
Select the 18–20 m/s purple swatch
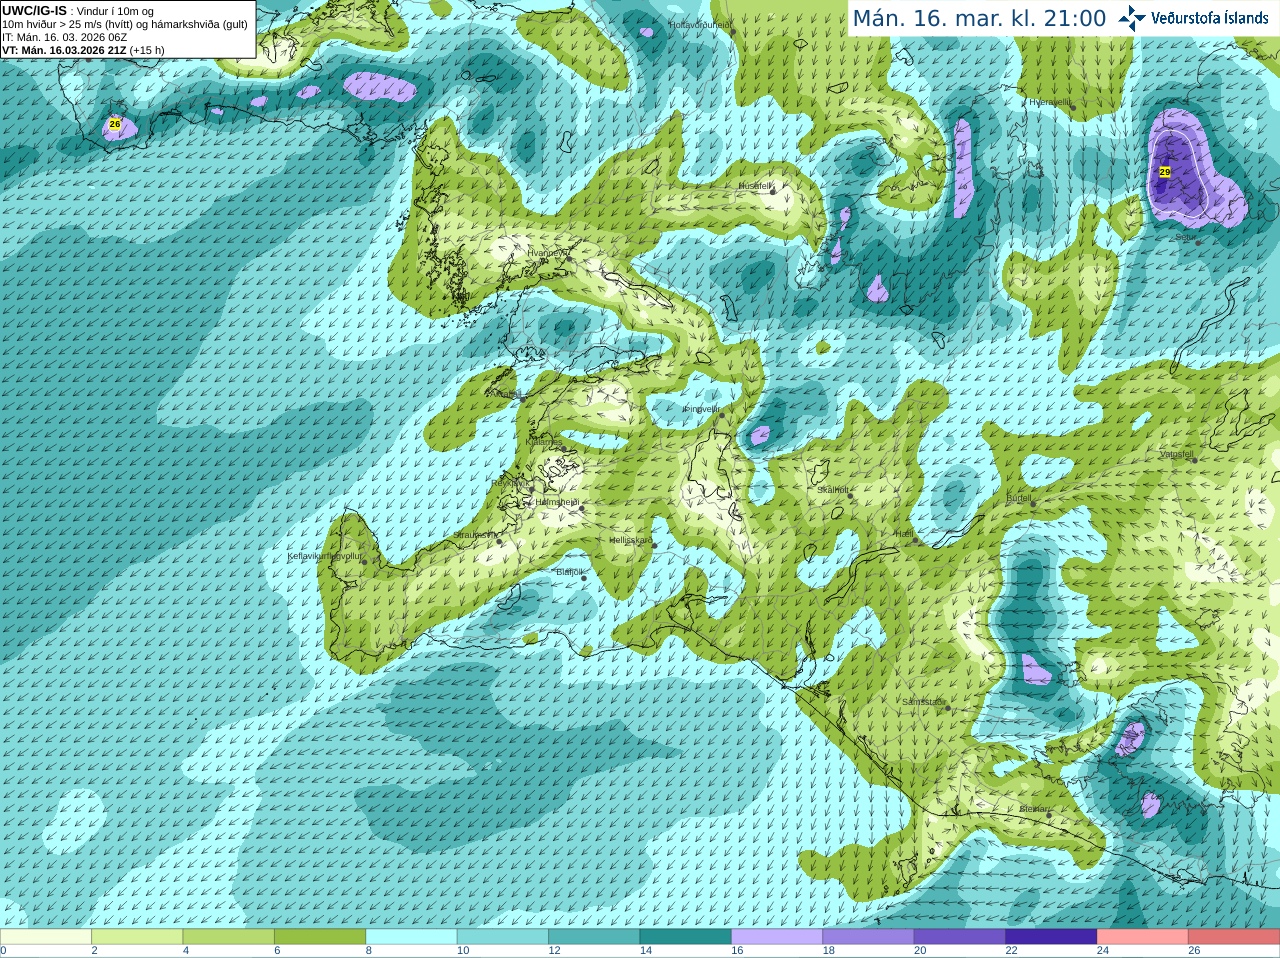click(869, 937)
